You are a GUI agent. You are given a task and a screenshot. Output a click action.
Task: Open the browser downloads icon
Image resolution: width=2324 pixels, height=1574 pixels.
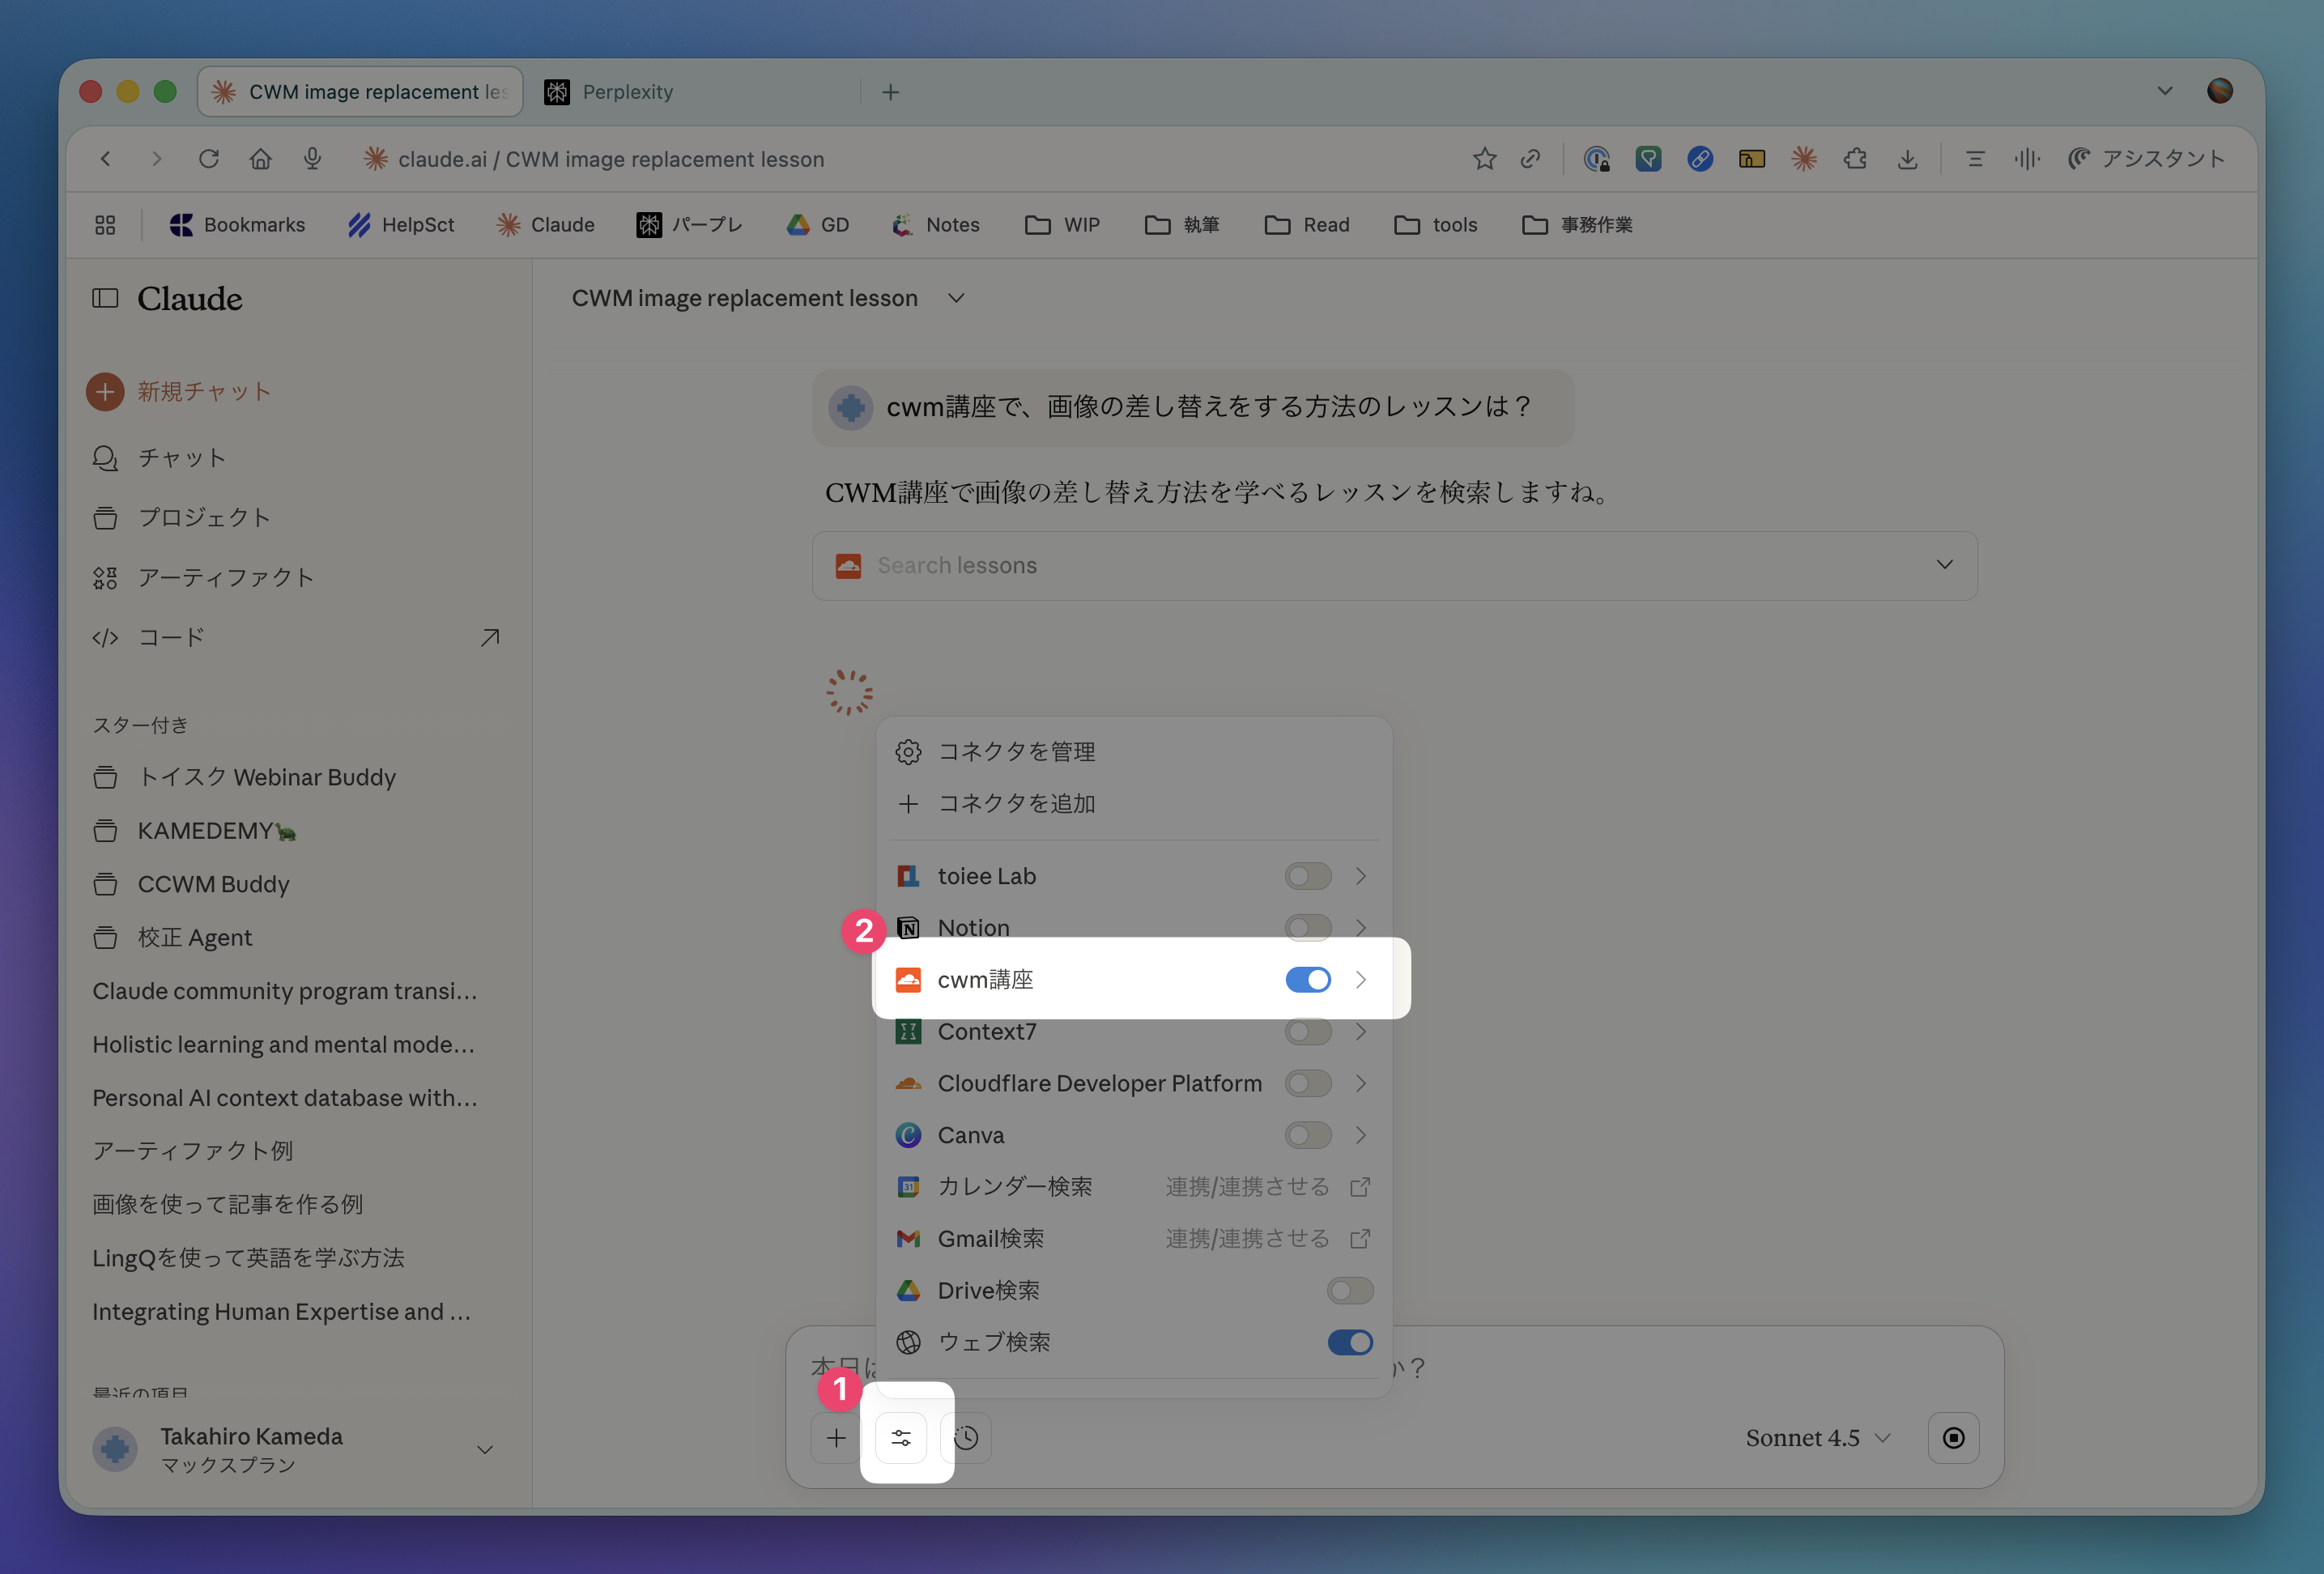click(x=1907, y=159)
